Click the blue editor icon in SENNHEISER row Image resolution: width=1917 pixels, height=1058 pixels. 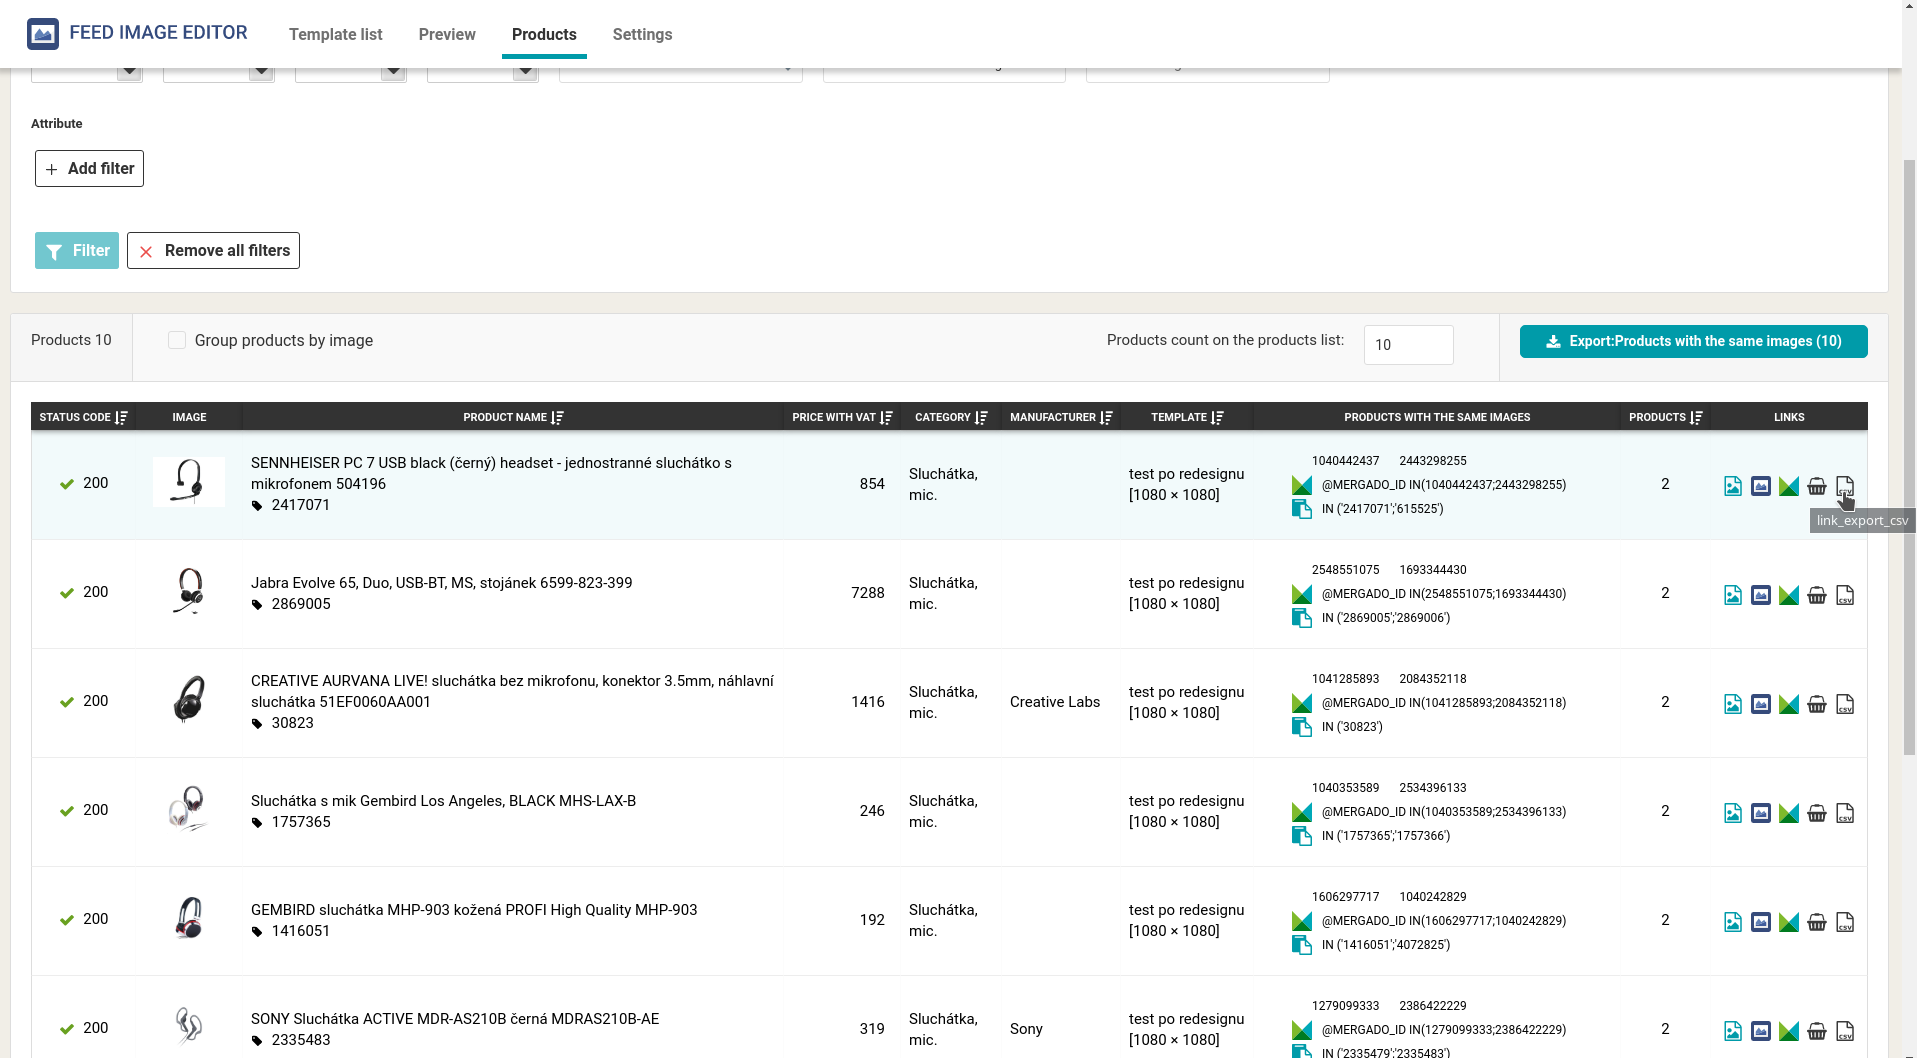tap(1761, 486)
